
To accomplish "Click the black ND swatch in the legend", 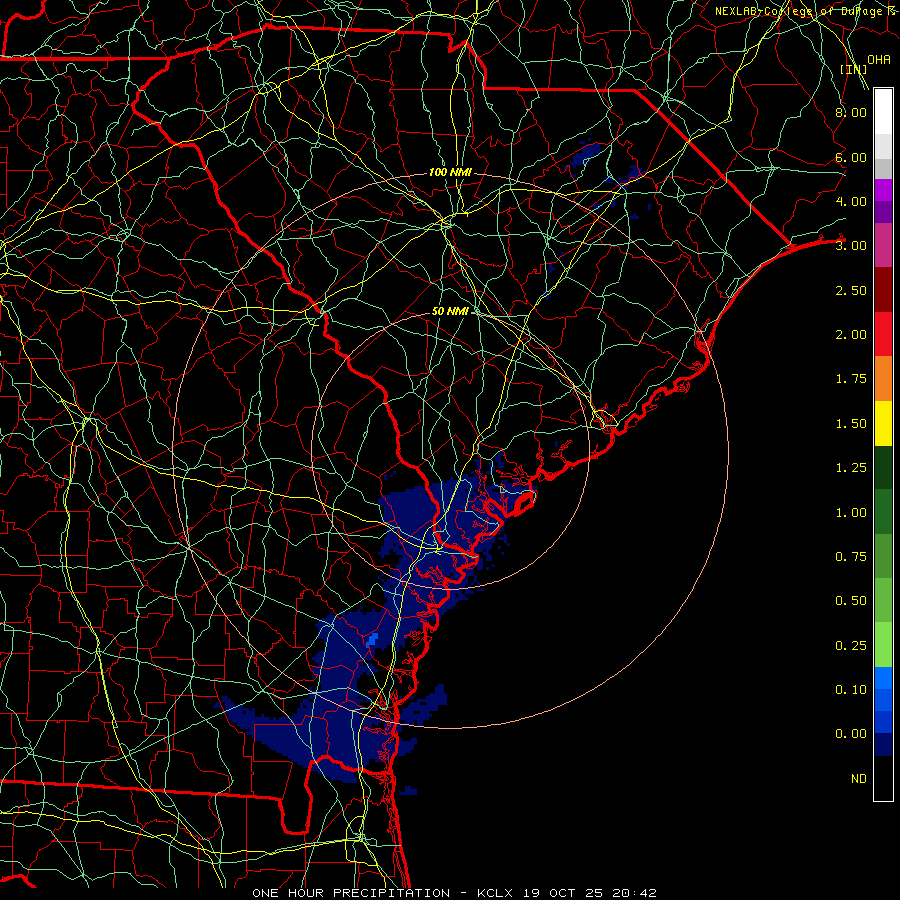I will tap(883, 778).
